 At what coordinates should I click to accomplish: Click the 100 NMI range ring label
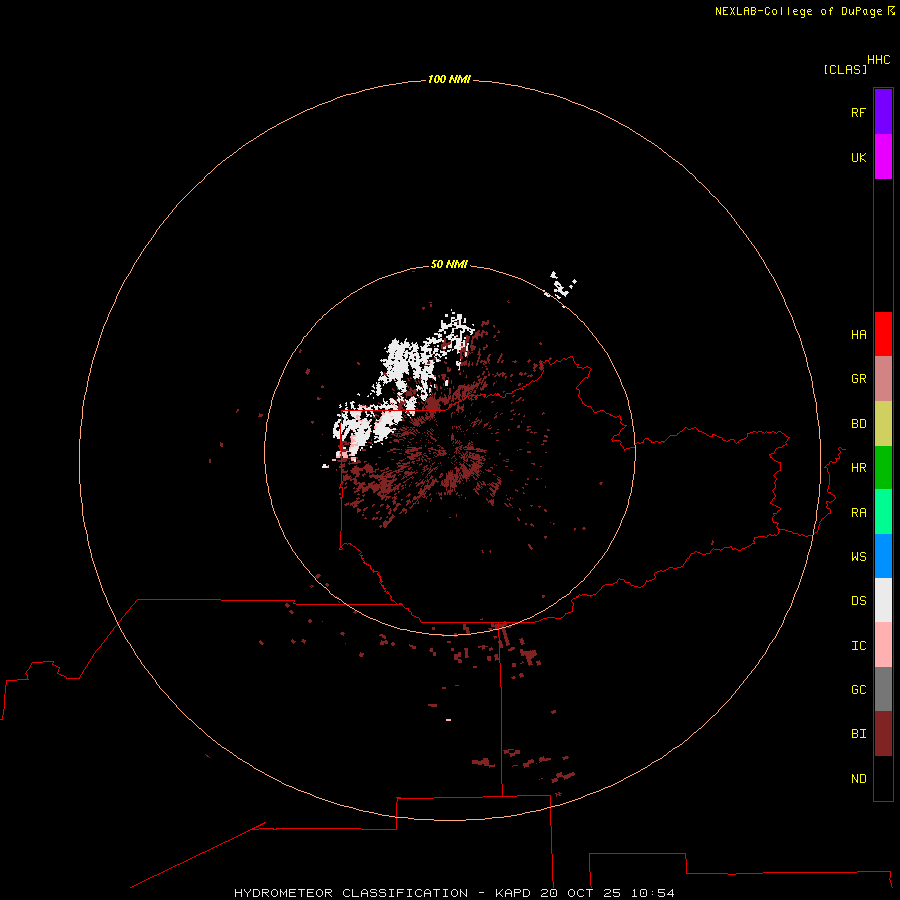point(449,79)
